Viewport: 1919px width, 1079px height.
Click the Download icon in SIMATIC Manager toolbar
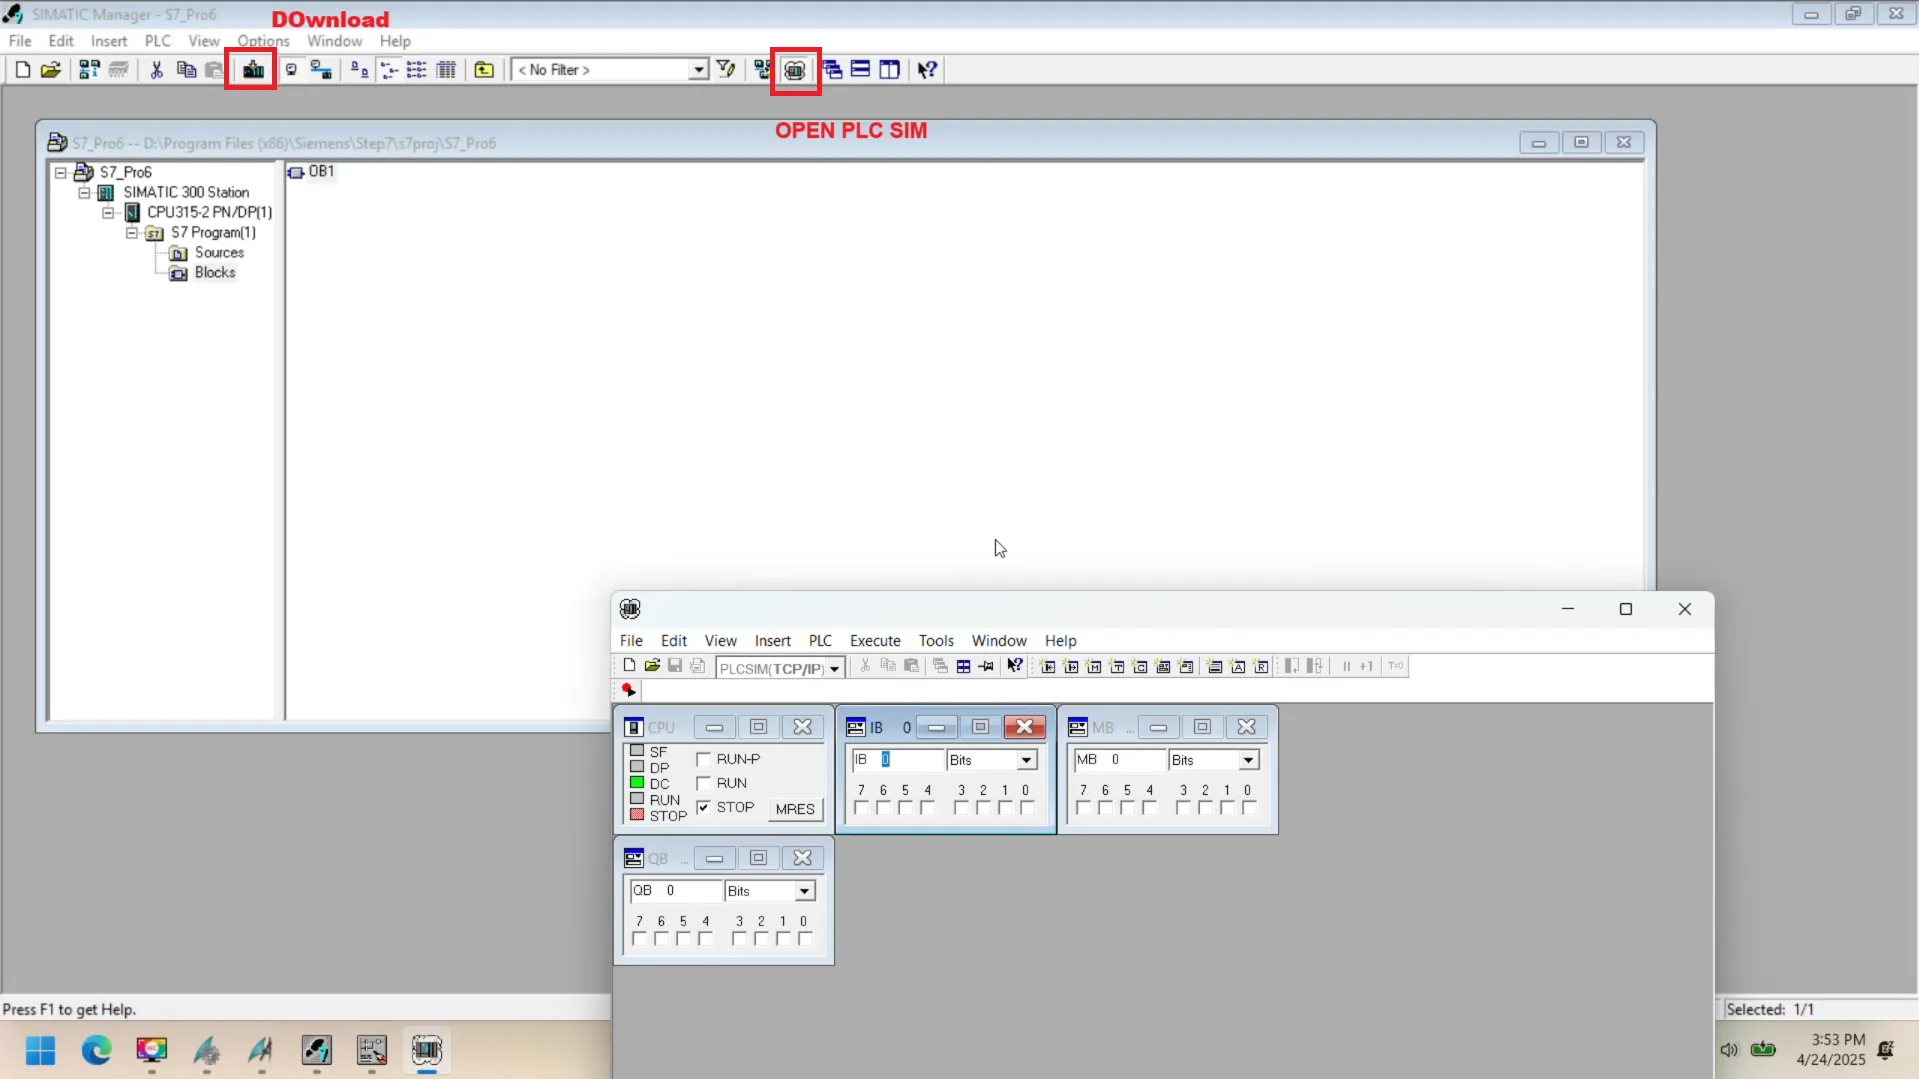click(253, 69)
